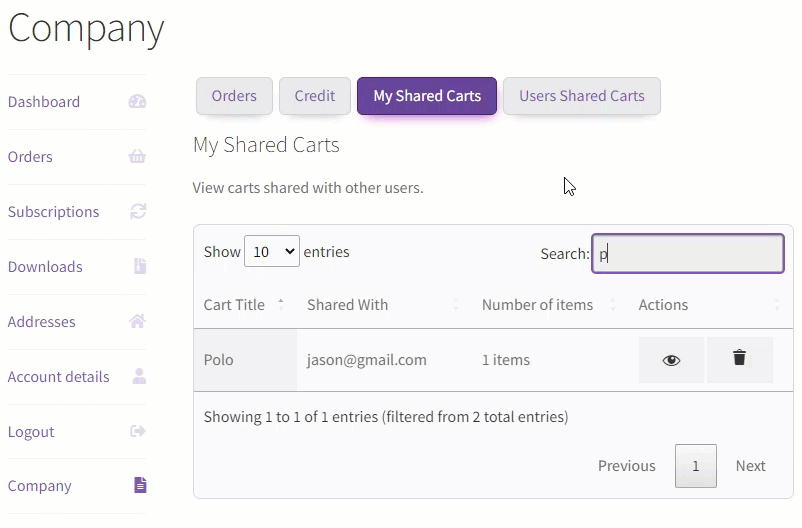Go to Downloads in sidebar

45,267
